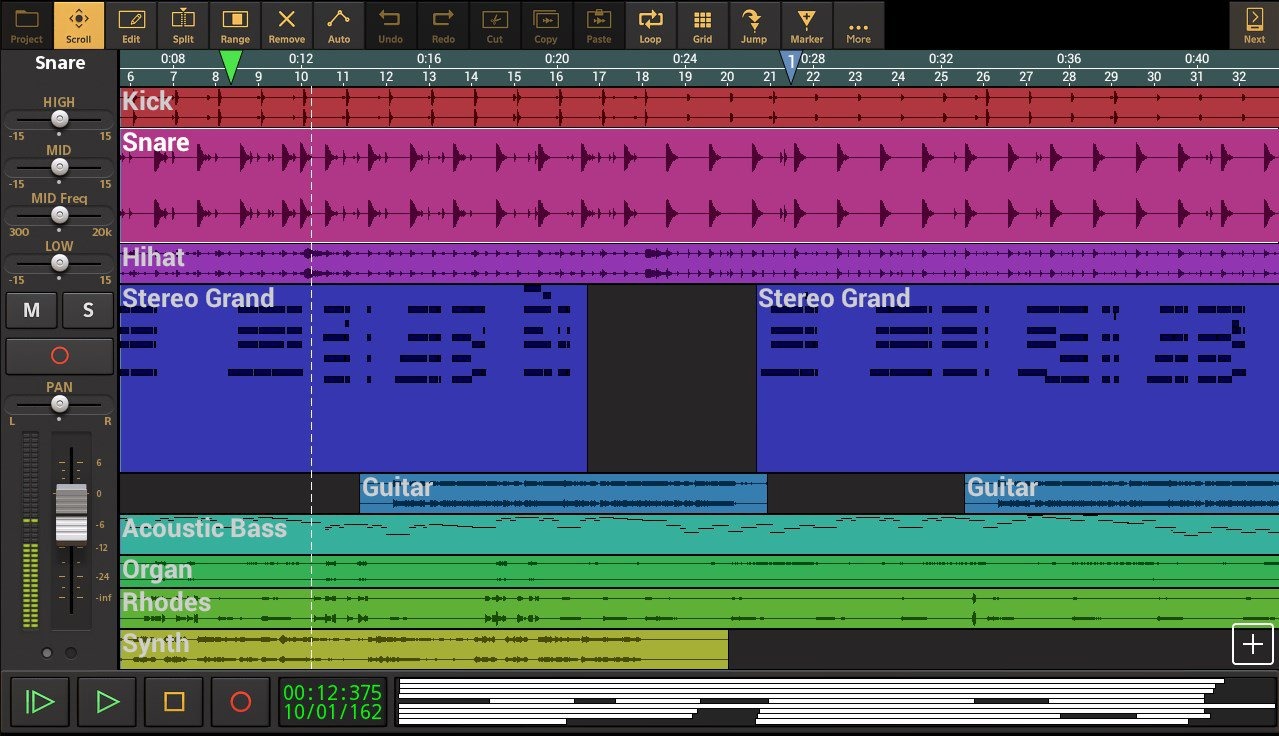Image resolution: width=1279 pixels, height=736 pixels.
Task: Activate the Range selection tool
Action: [x=235, y=26]
